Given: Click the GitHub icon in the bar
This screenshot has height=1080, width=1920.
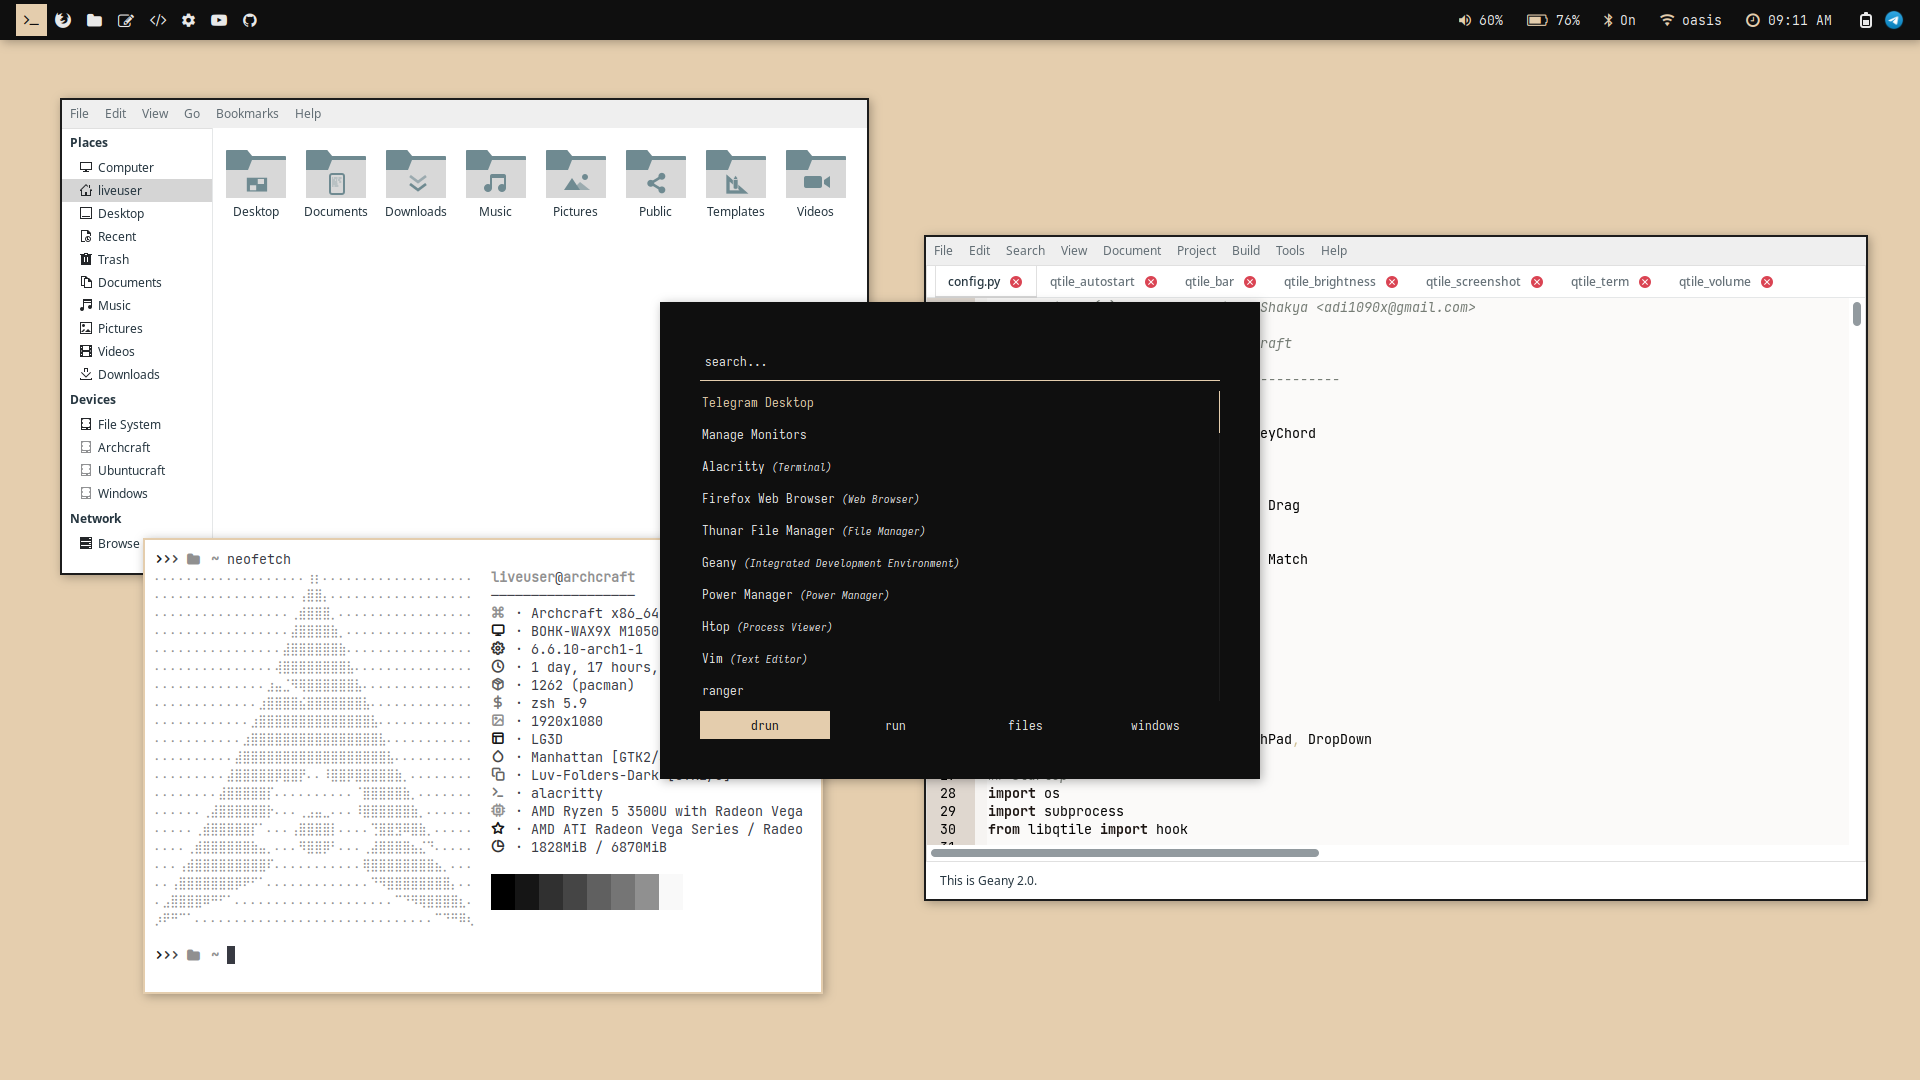Looking at the screenshot, I should tap(250, 20).
